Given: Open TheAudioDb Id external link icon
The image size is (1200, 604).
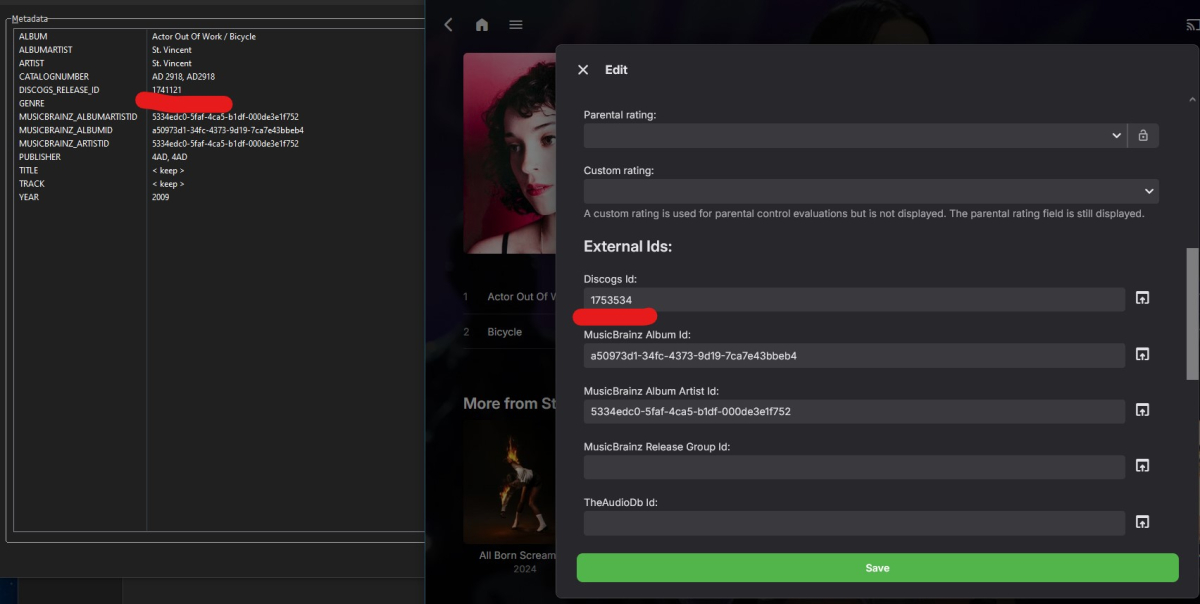Looking at the screenshot, I should [1142, 521].
